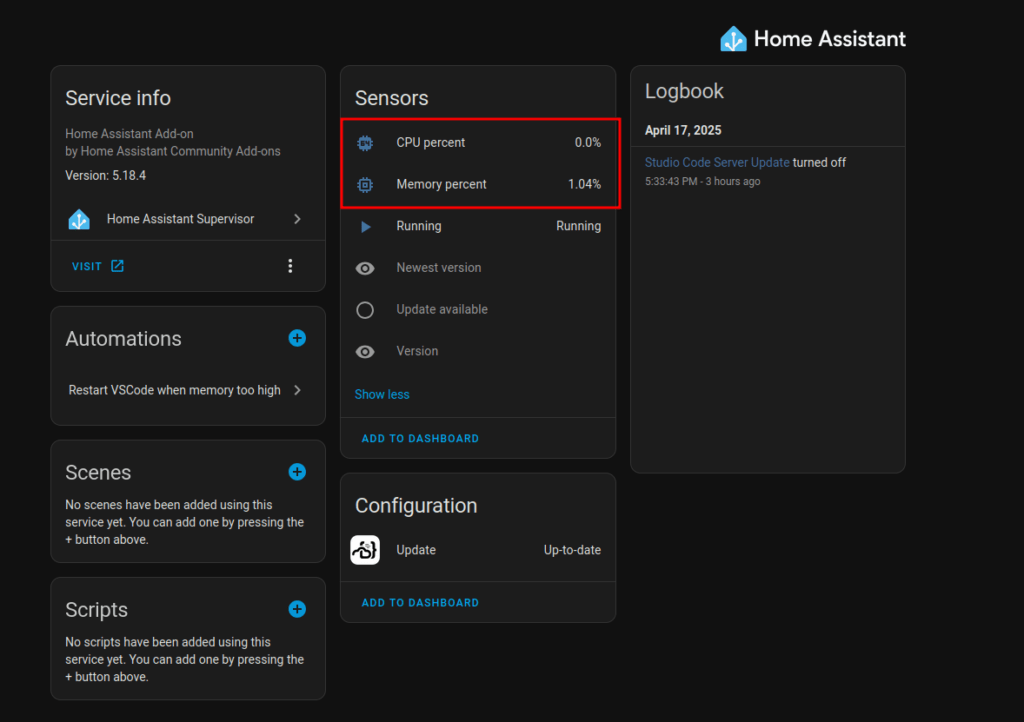Add a new automation with plus button
Screen dimensions: 1024x722
(x=297, y=338)
